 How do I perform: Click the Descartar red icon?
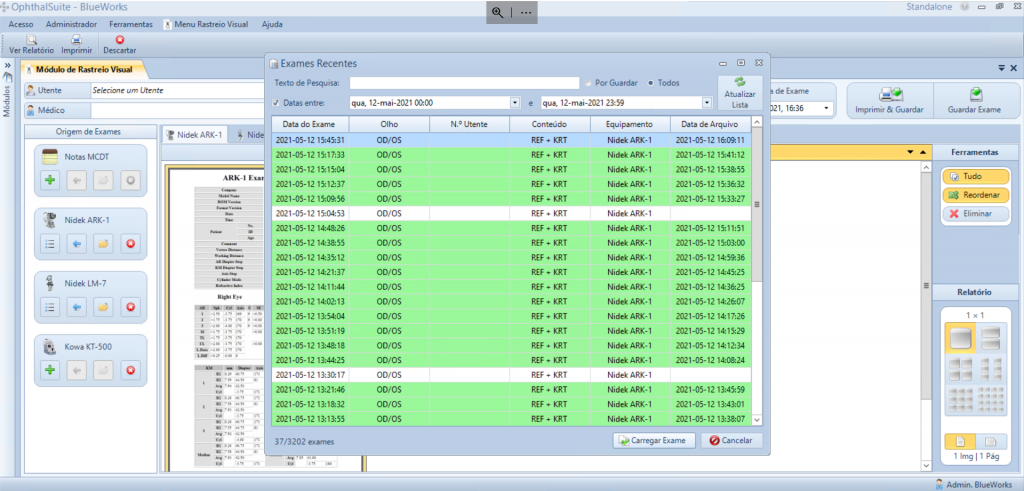pyautogui.click(x=120, y=39)
